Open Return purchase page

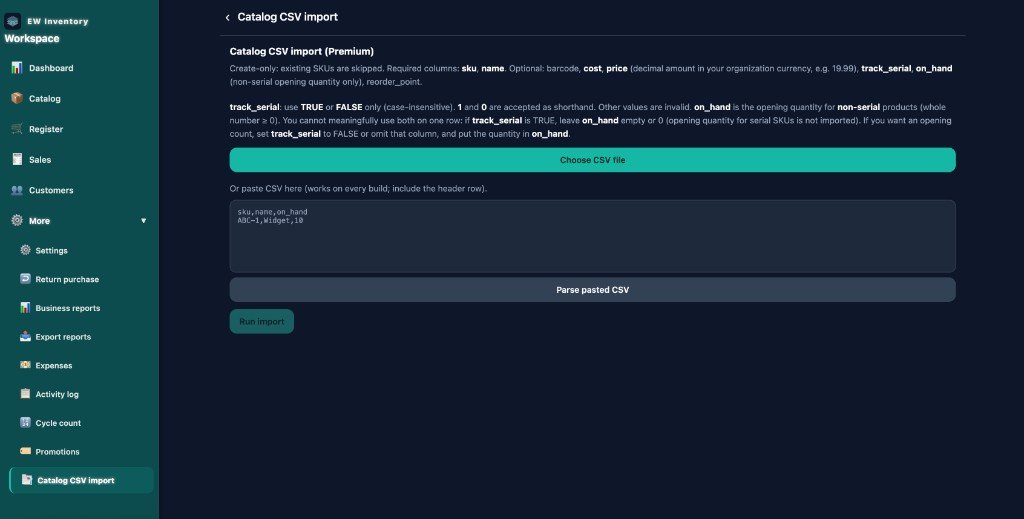point(67,279)
